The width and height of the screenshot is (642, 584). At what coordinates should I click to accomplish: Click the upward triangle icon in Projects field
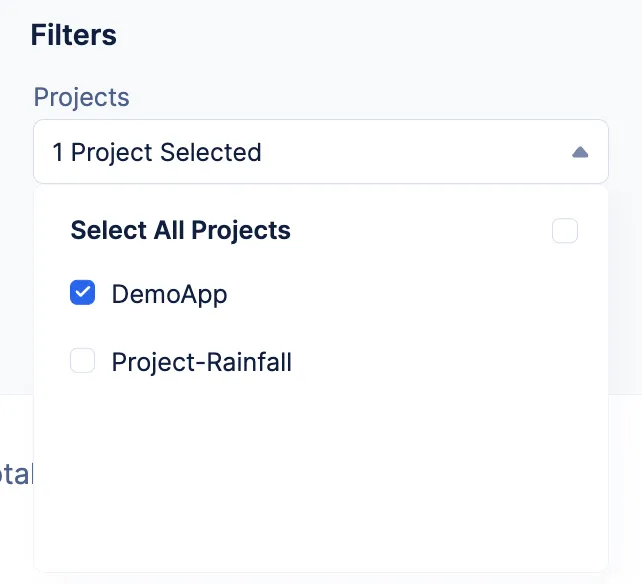[x=580, y=152]
